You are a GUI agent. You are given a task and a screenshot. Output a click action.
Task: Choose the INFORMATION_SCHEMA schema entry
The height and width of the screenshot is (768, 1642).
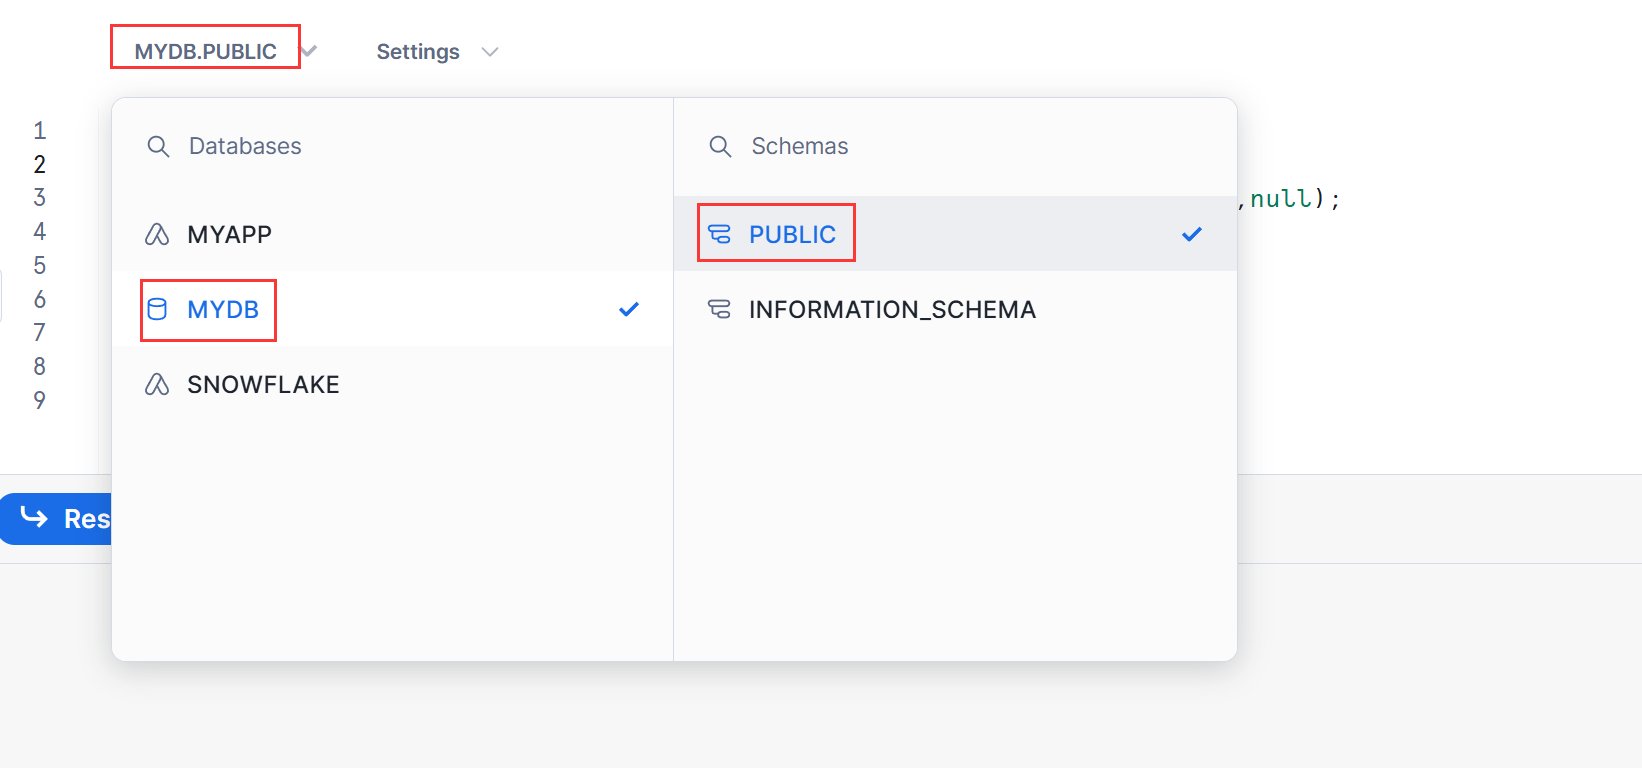coord(892,309)
